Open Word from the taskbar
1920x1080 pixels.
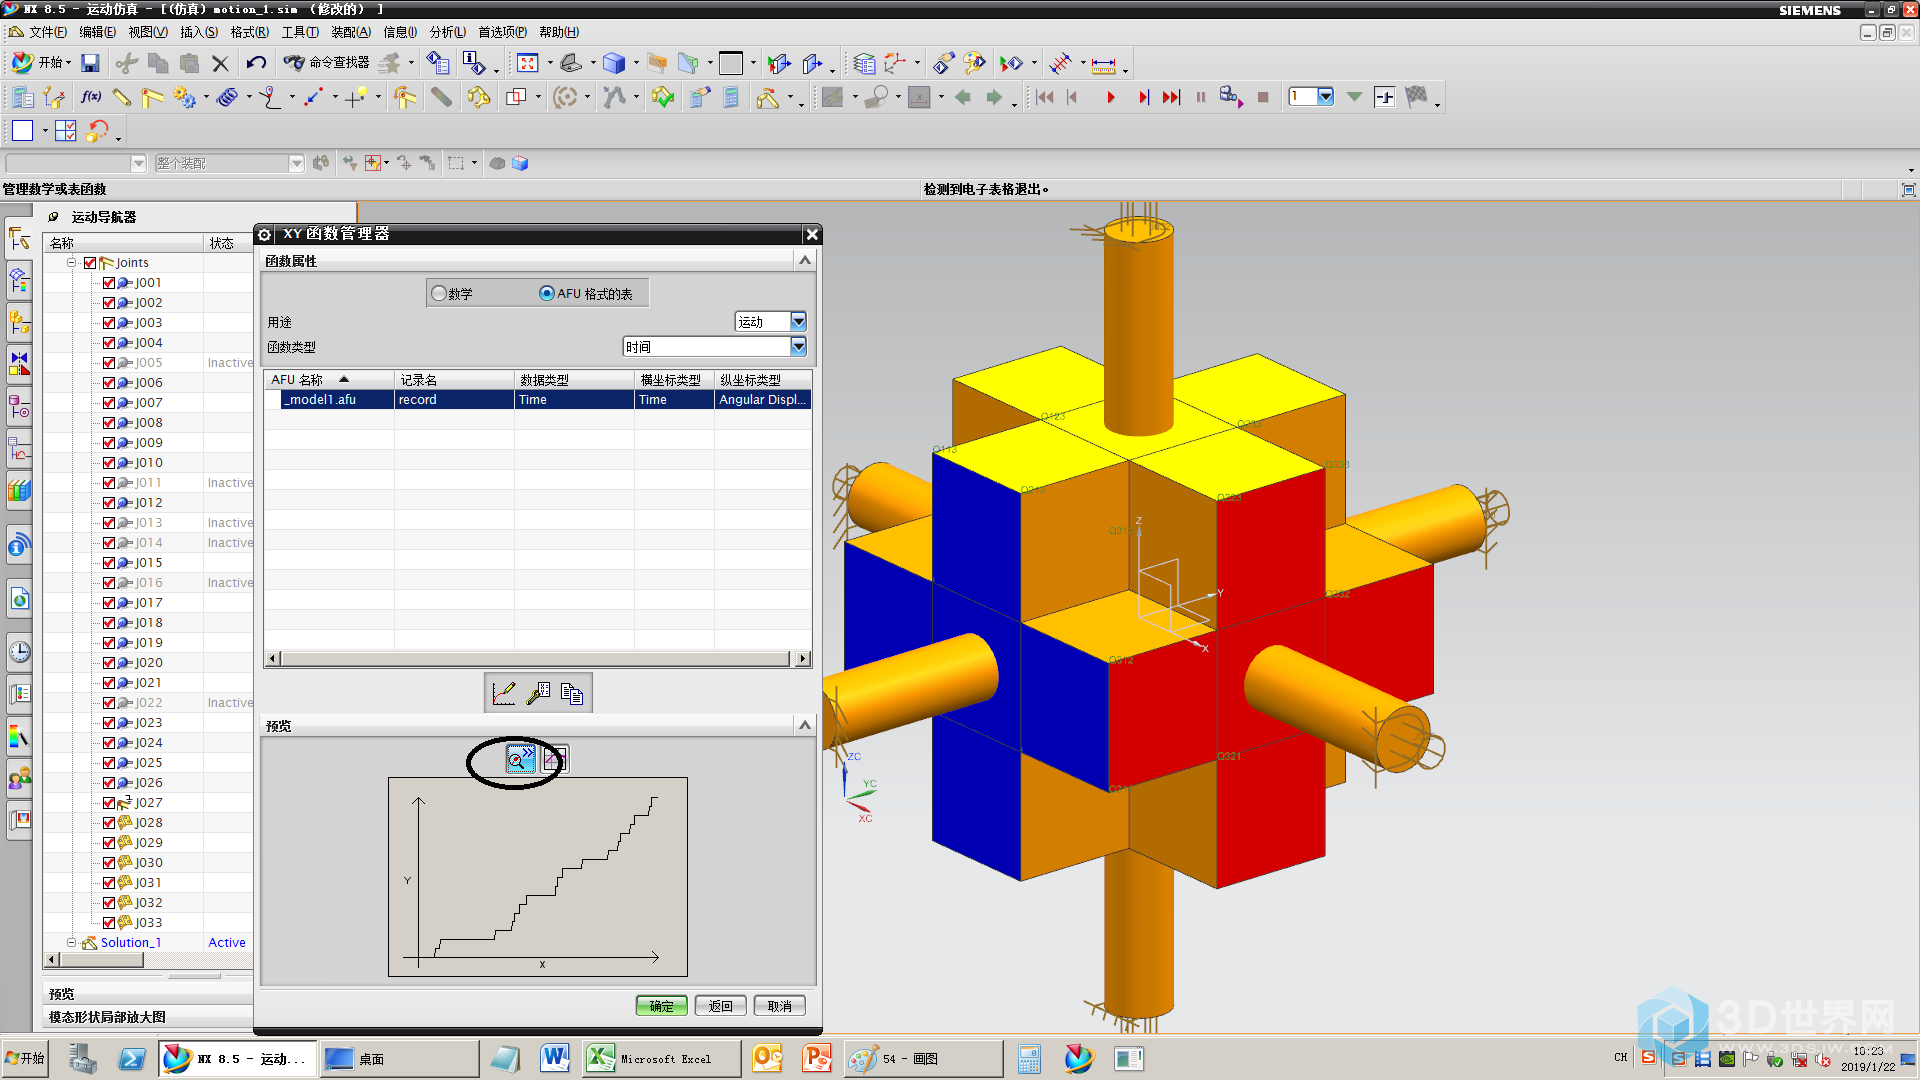coord(555,1058)
